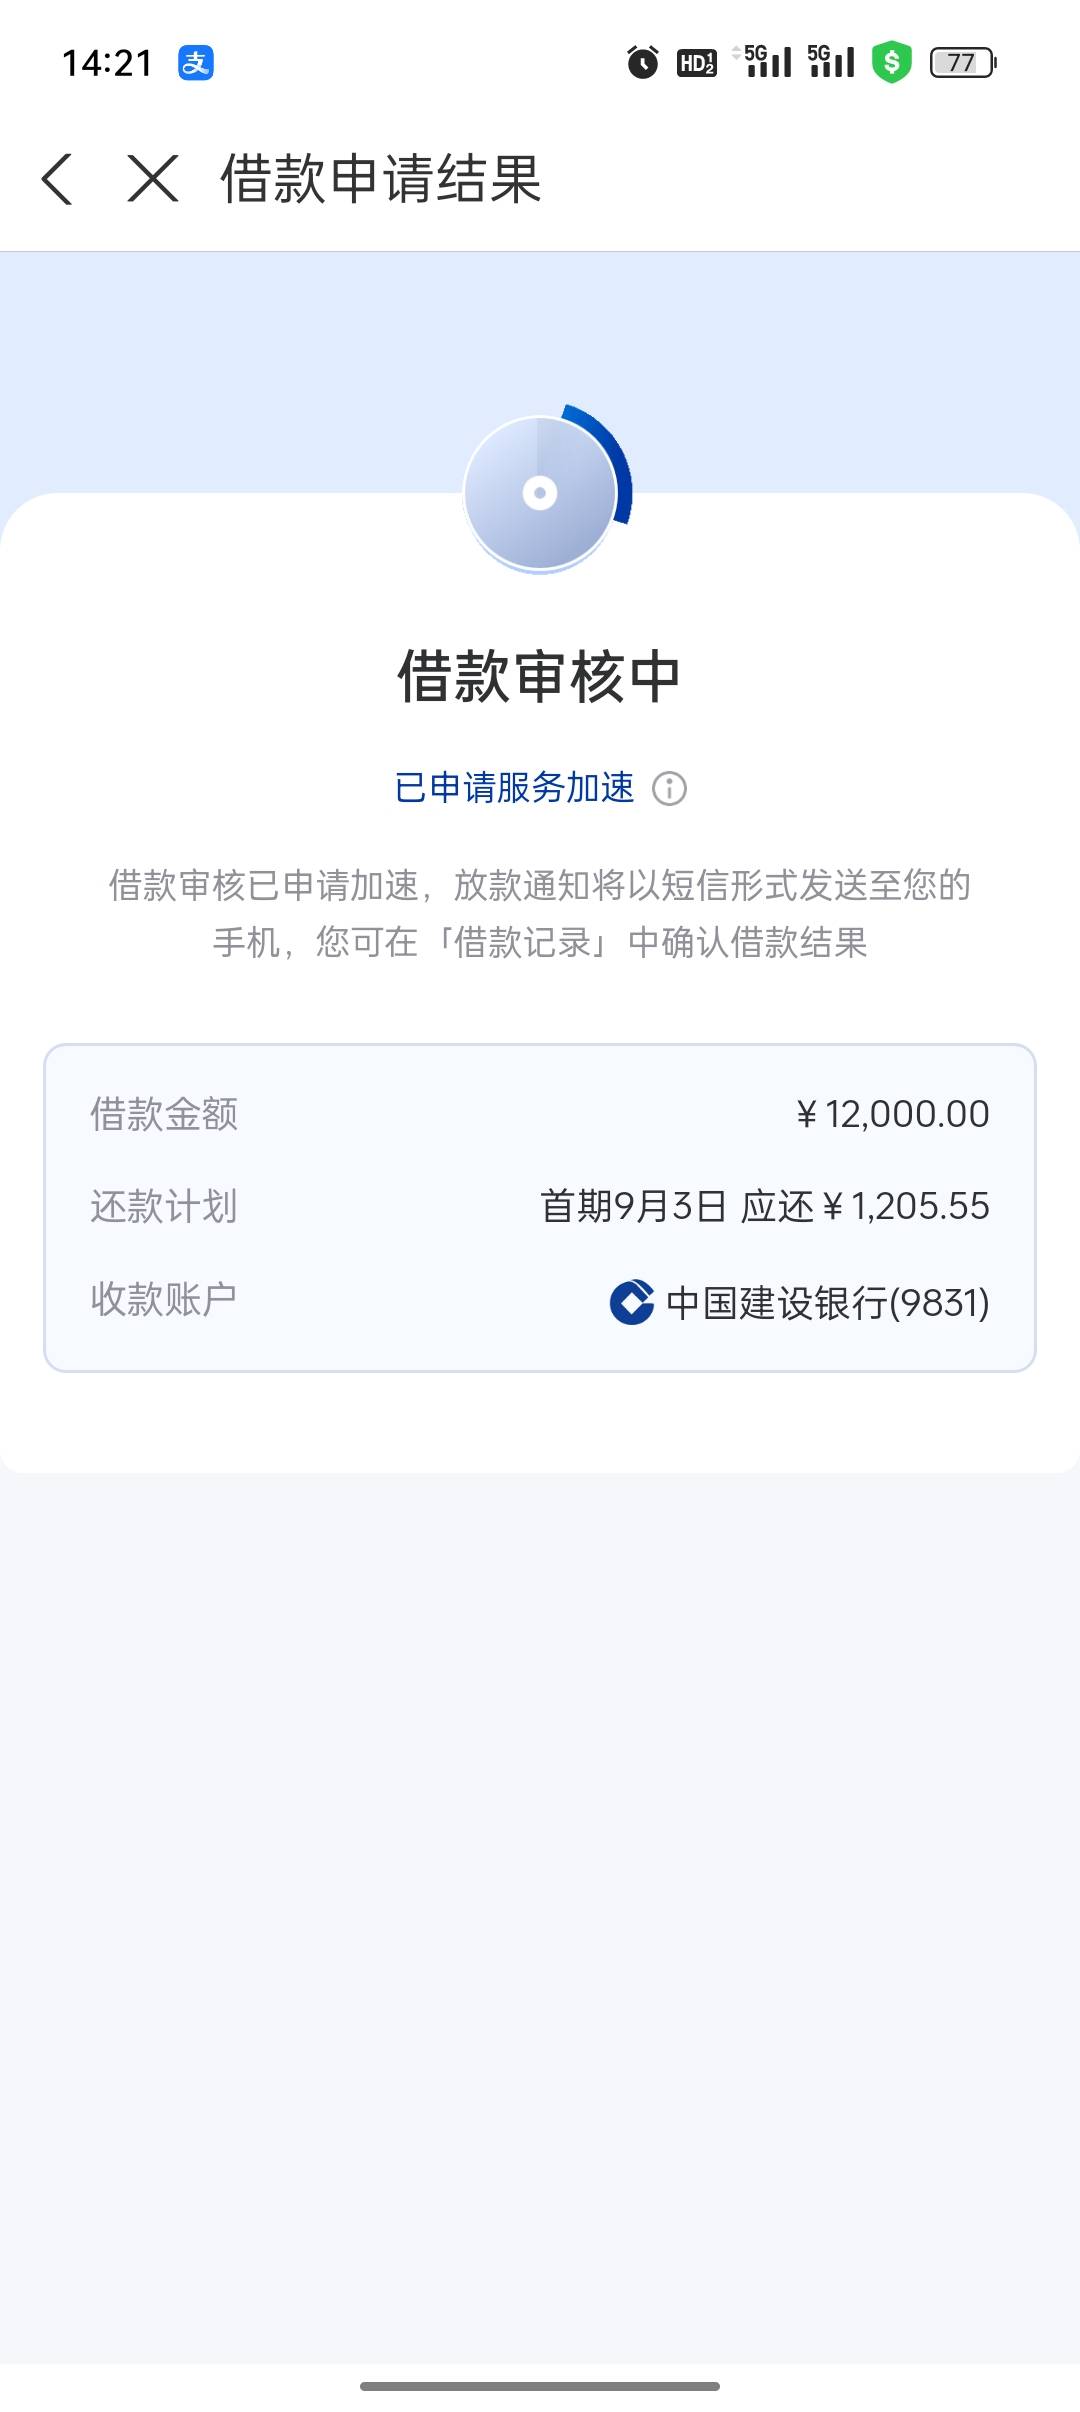Screen dimensions: 1080x2412
Task: Open the Alipay icon in status bar
Action: point(196,62)
